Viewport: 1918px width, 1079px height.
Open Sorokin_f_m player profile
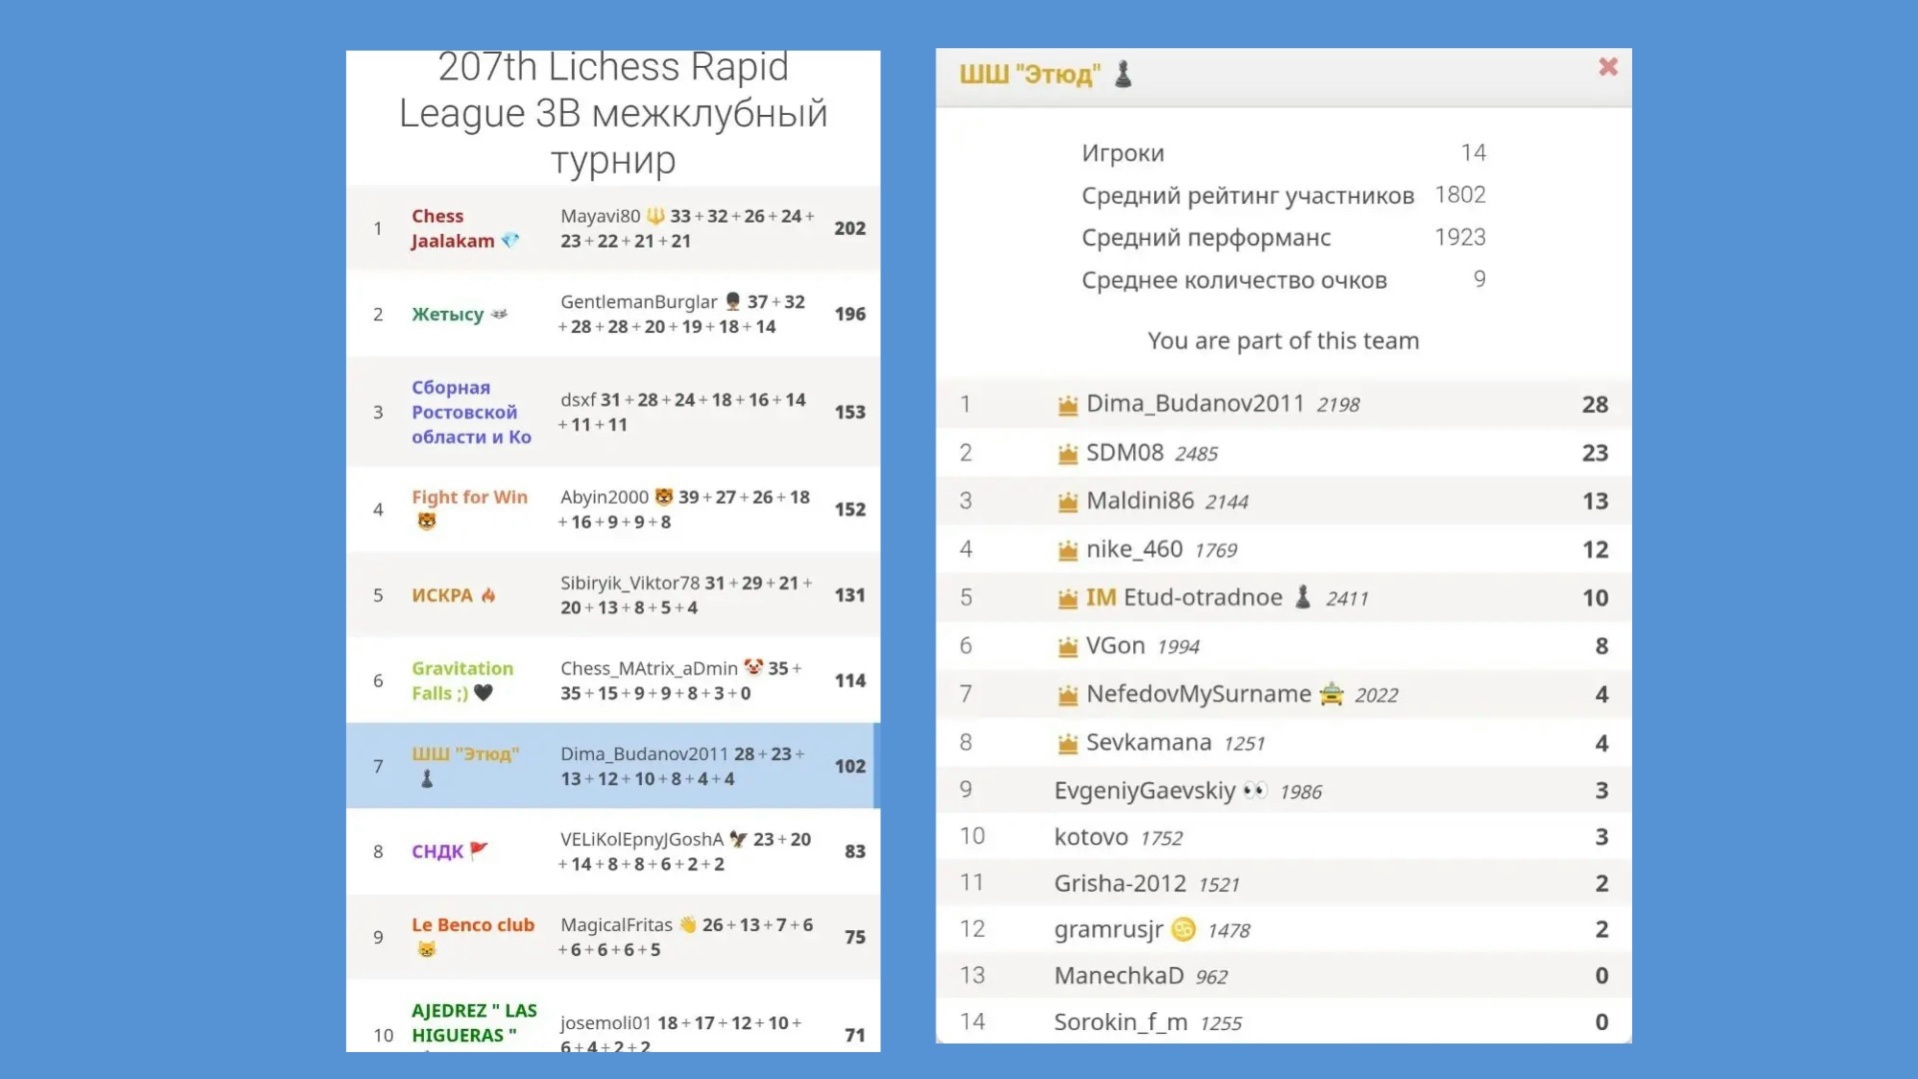tap(1121, 1022)
